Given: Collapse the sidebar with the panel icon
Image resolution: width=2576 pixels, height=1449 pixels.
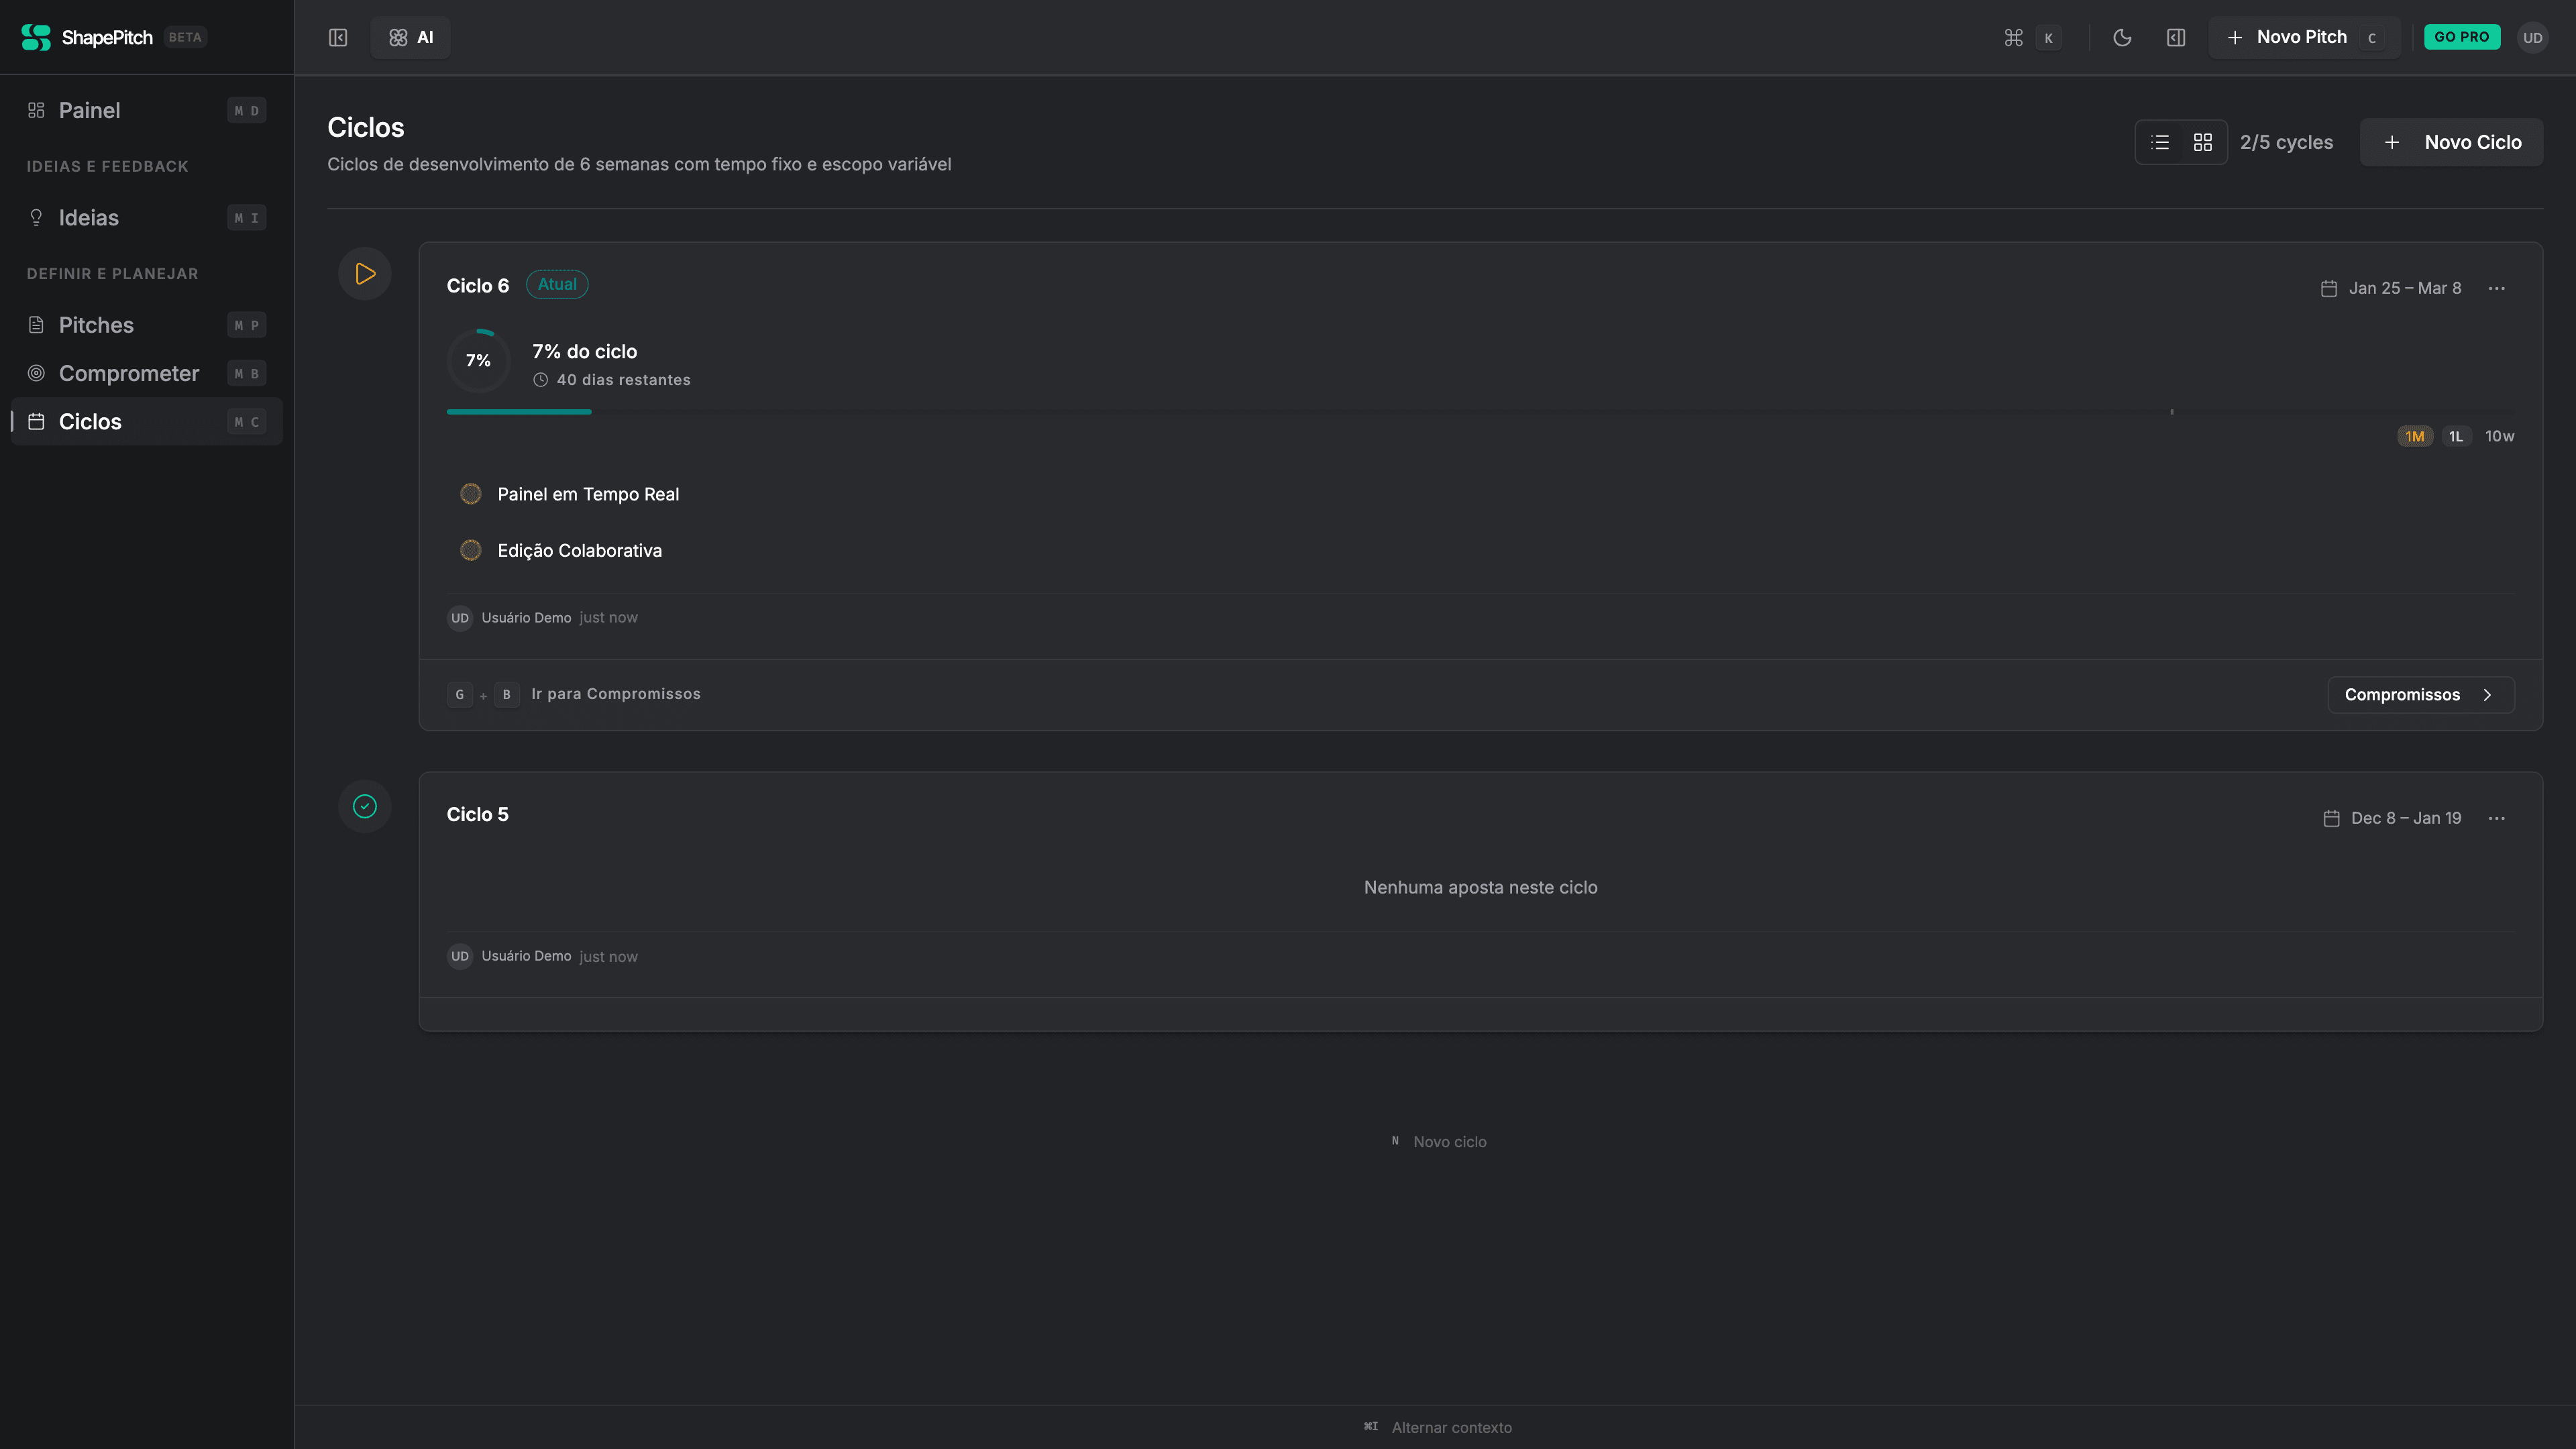Looking at the screenshot, I should point(338,37).
